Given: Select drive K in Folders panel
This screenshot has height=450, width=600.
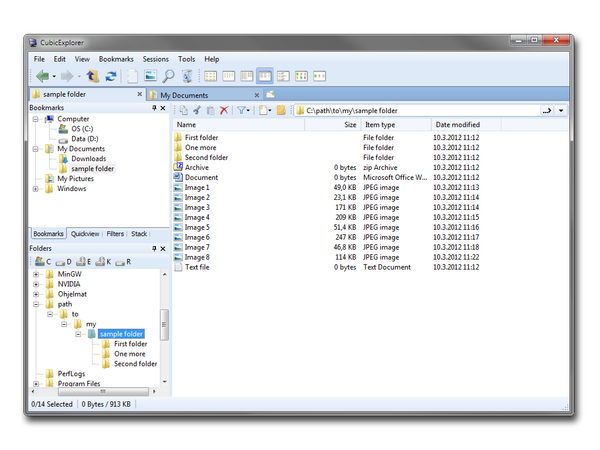Looking at the screenshot, I should tap(103, 262).
